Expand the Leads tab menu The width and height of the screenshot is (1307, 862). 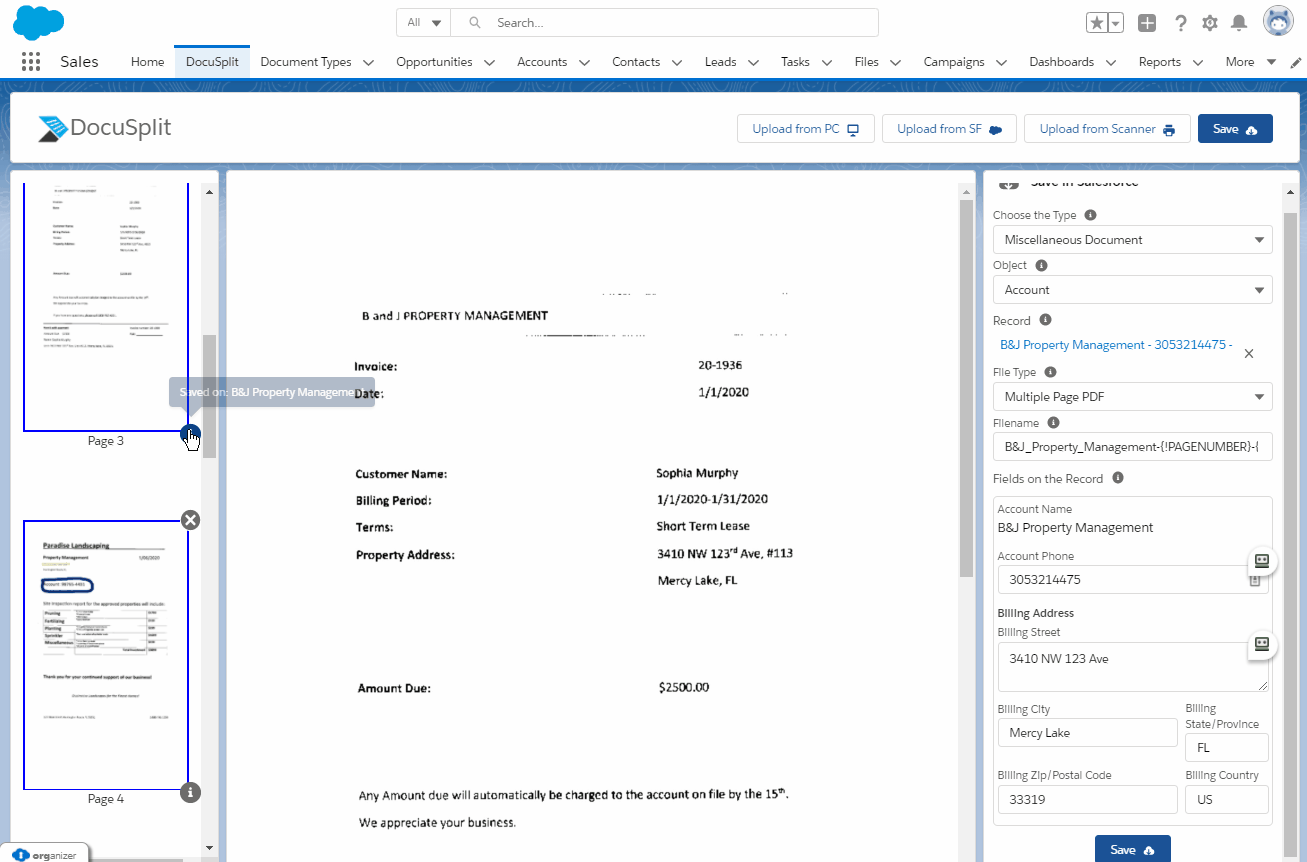pos(754,62)
